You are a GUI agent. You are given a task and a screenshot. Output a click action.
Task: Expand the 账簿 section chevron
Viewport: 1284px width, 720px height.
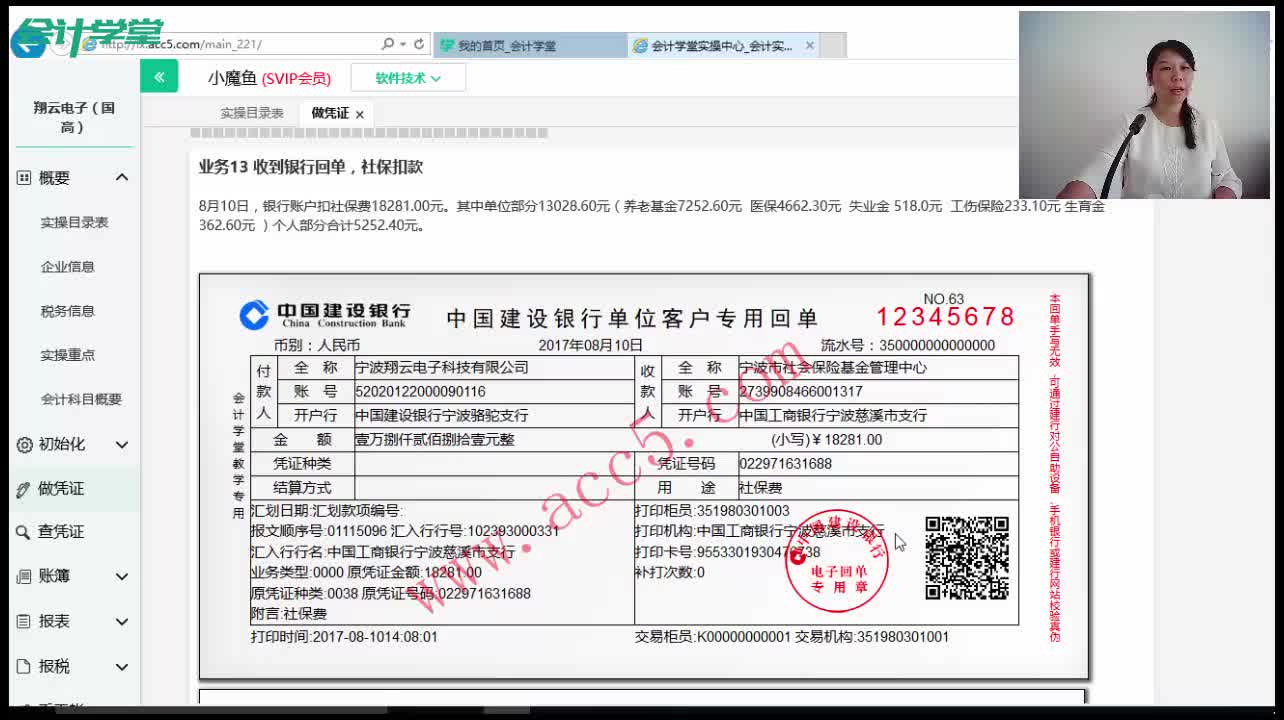(x=121, y=577)
